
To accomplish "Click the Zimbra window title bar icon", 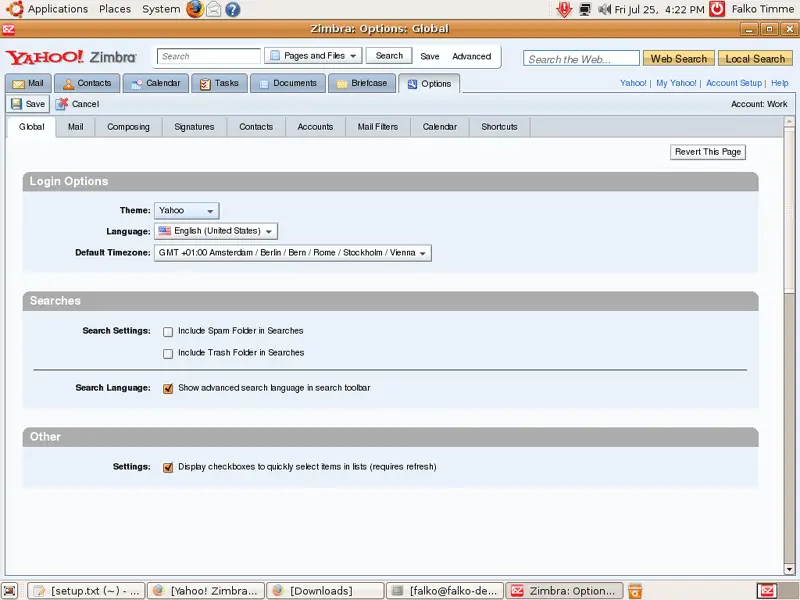I will [x=9, y=29].
